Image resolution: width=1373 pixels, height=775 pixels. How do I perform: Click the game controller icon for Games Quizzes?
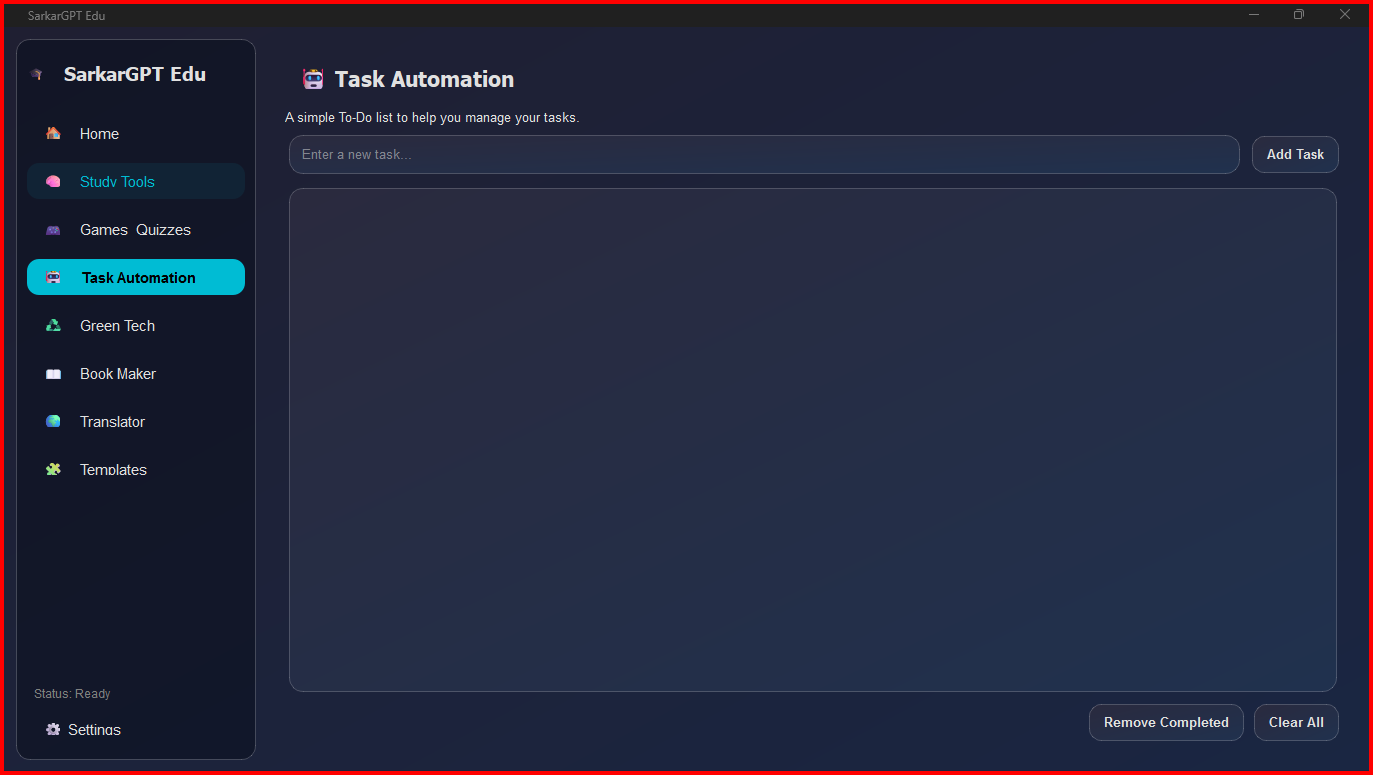coord(53,229)
